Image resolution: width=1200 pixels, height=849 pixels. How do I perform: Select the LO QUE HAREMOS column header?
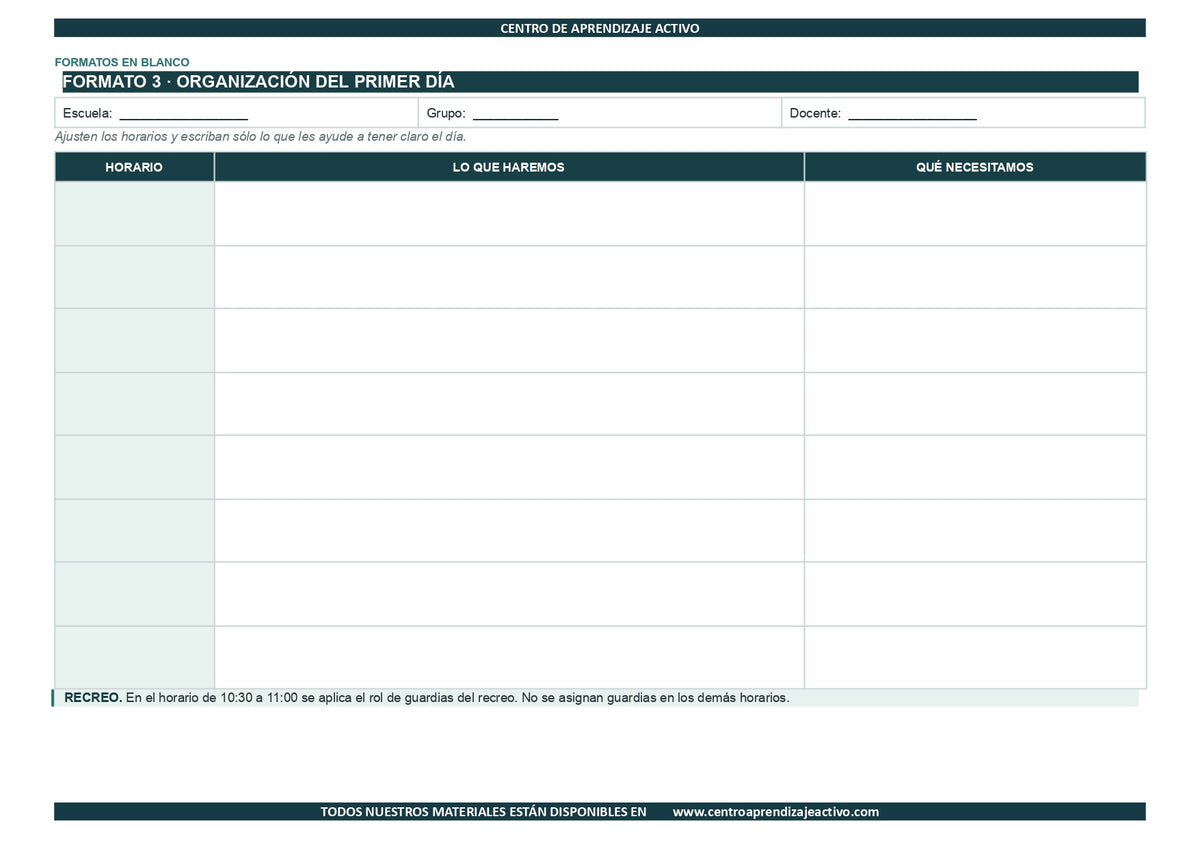pyautogui.click(x=509, y=167)
